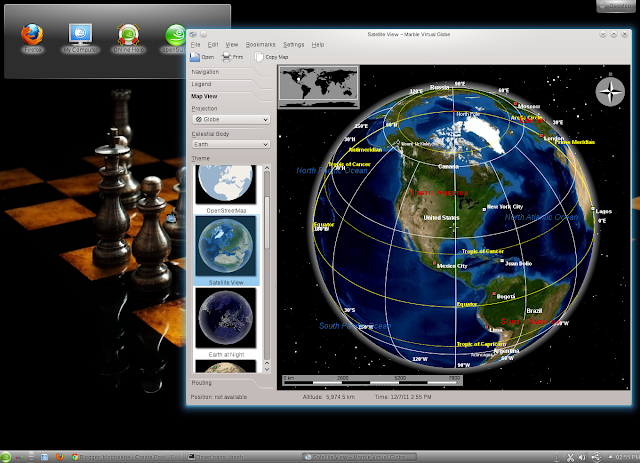Click the Open toolbar button in Marble

202,57
